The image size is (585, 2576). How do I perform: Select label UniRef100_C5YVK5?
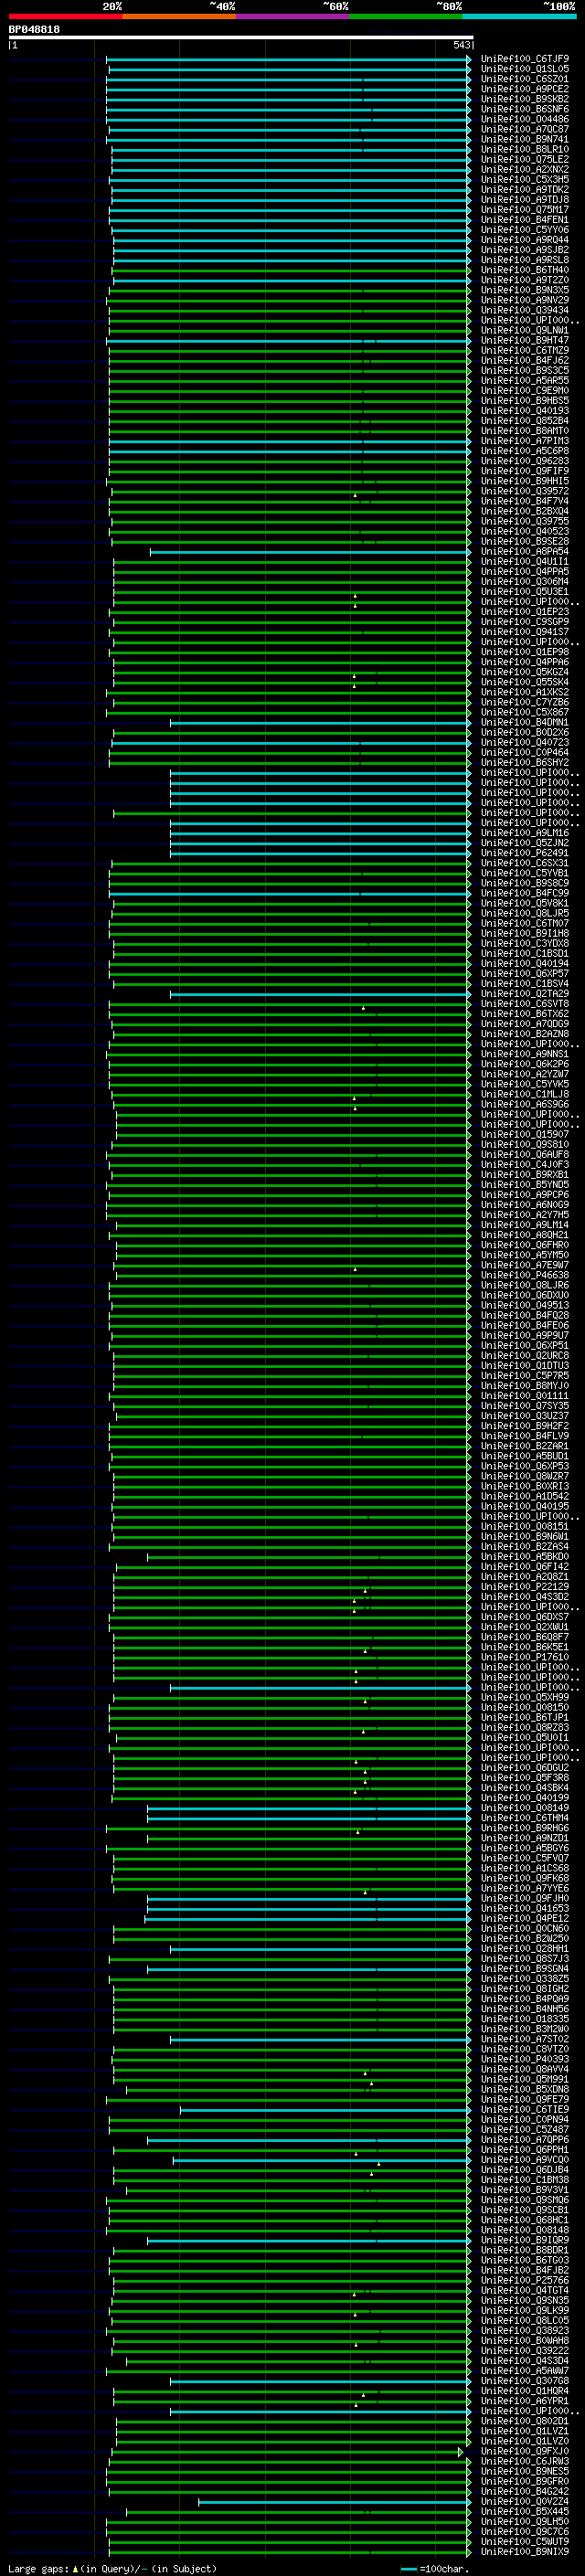525,1084
